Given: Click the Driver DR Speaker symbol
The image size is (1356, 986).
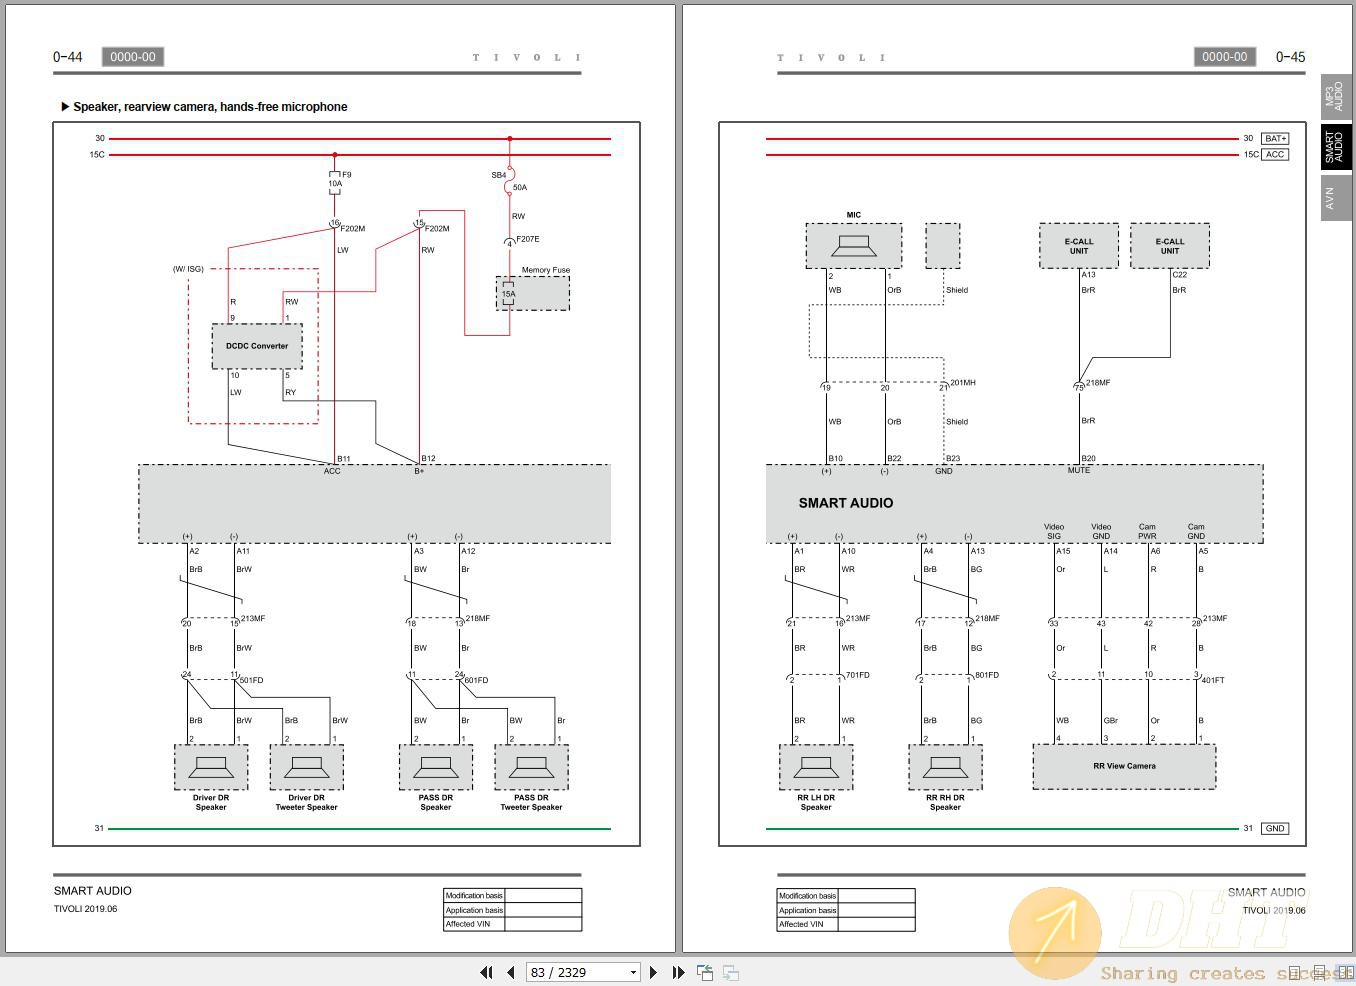Looking at the screenshot, I should click(x=211, y=767).
